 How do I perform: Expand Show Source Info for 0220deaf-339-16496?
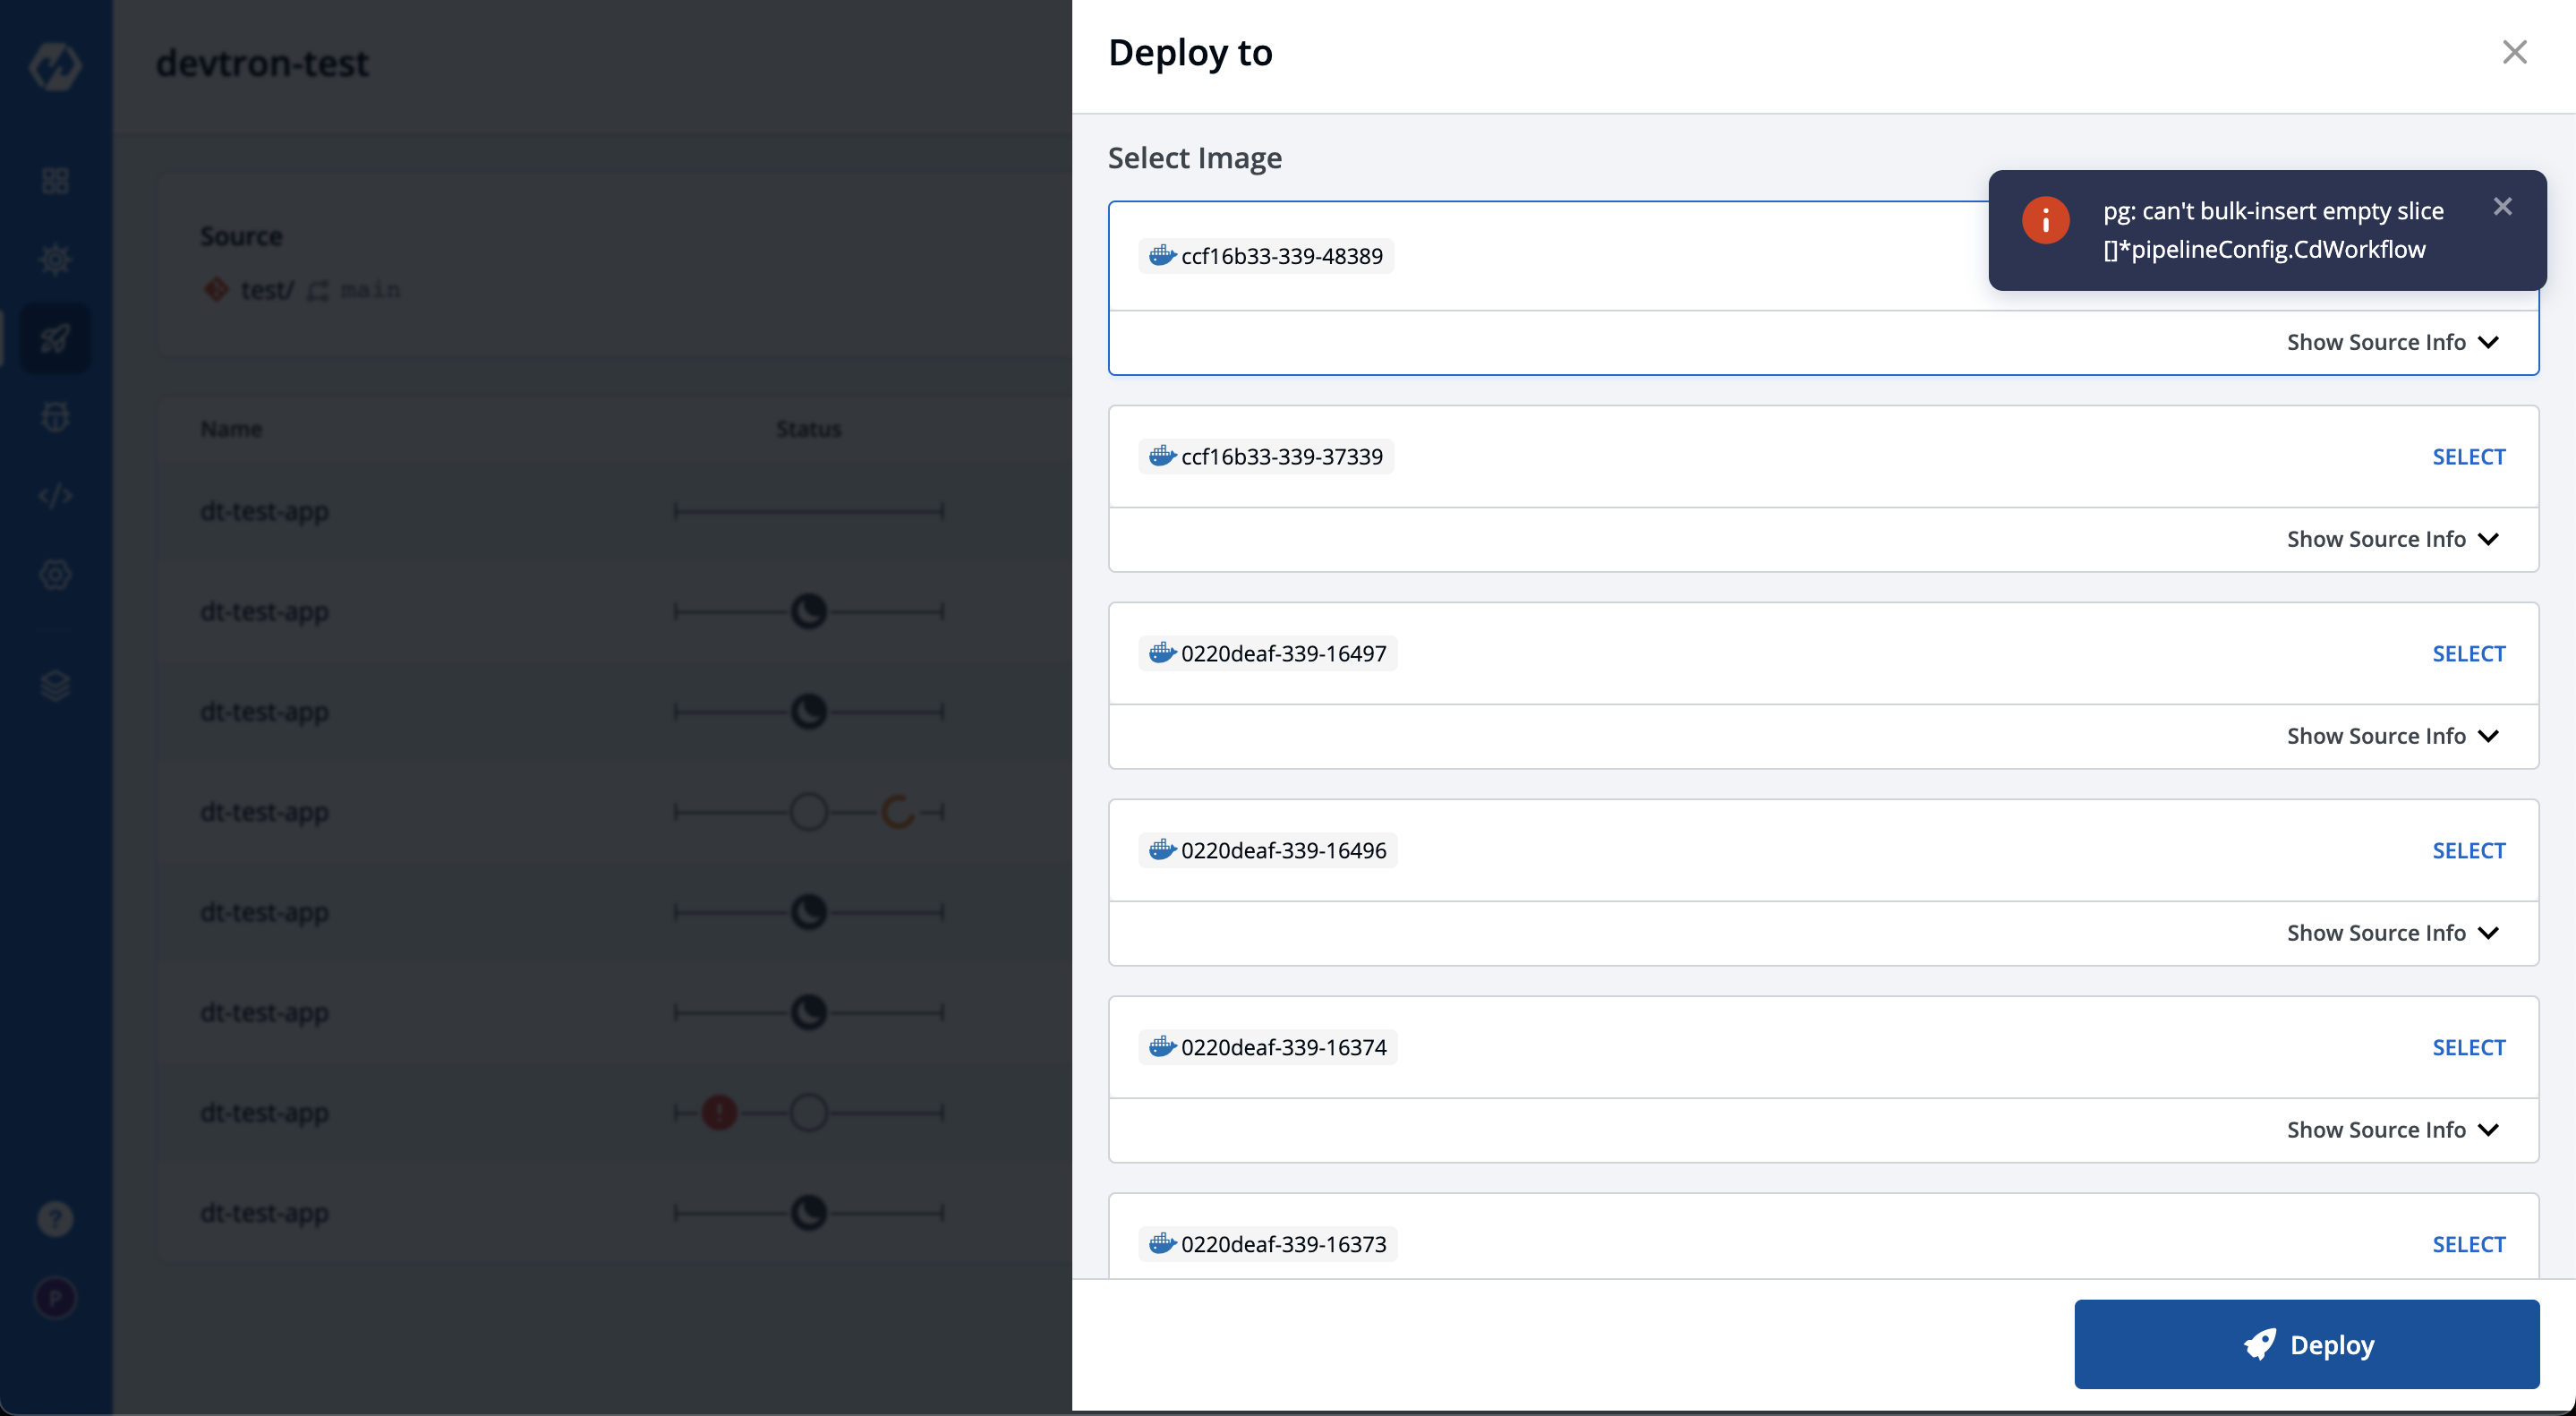(2392, 933)
